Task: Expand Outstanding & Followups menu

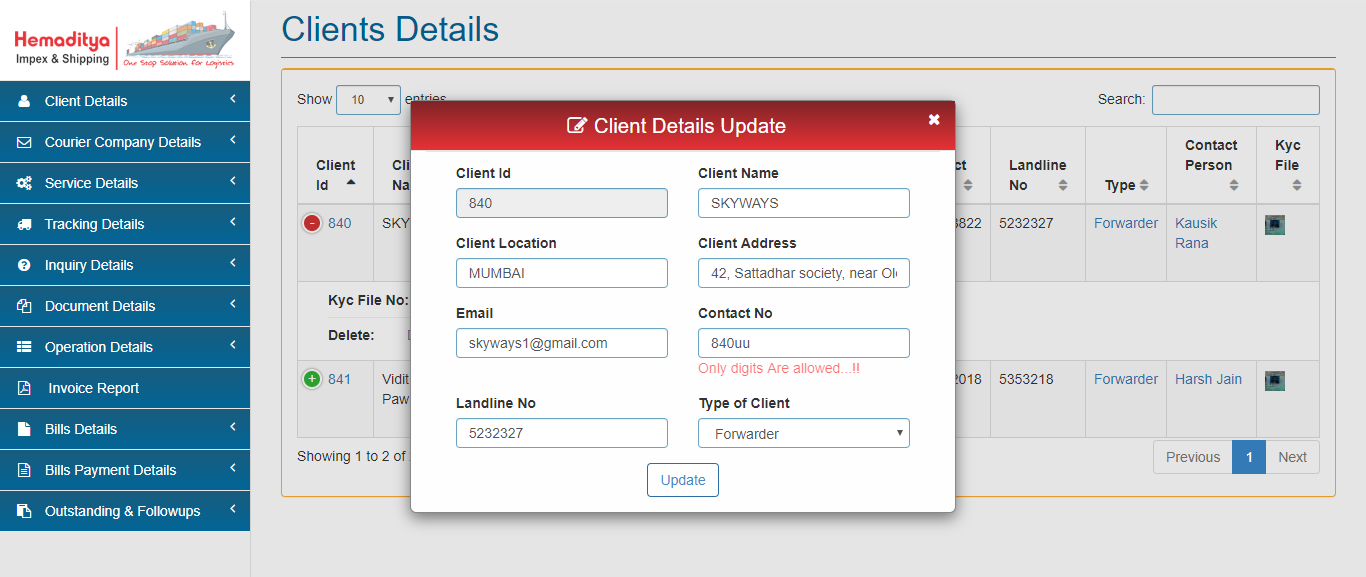Action: pos(125,511)
